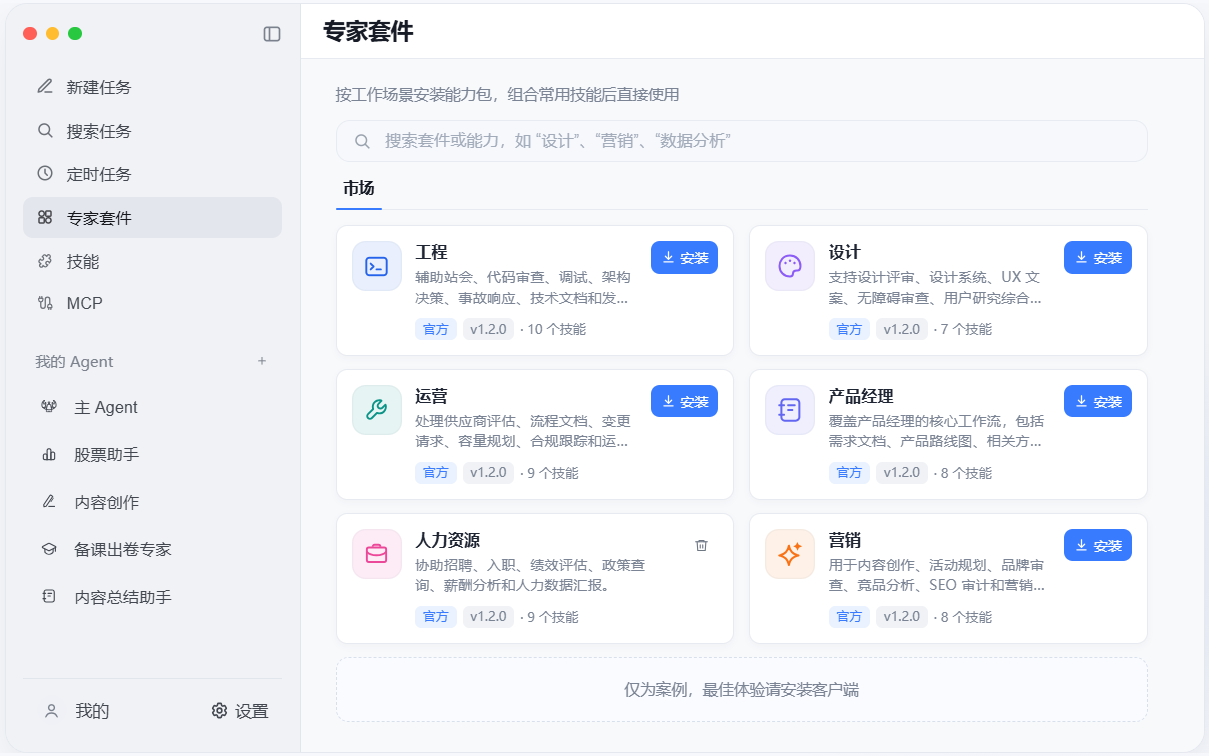Viewport: 1209px width, 756px height.
Task: Click the puzzle icon beside 技能
Action: 45,261
